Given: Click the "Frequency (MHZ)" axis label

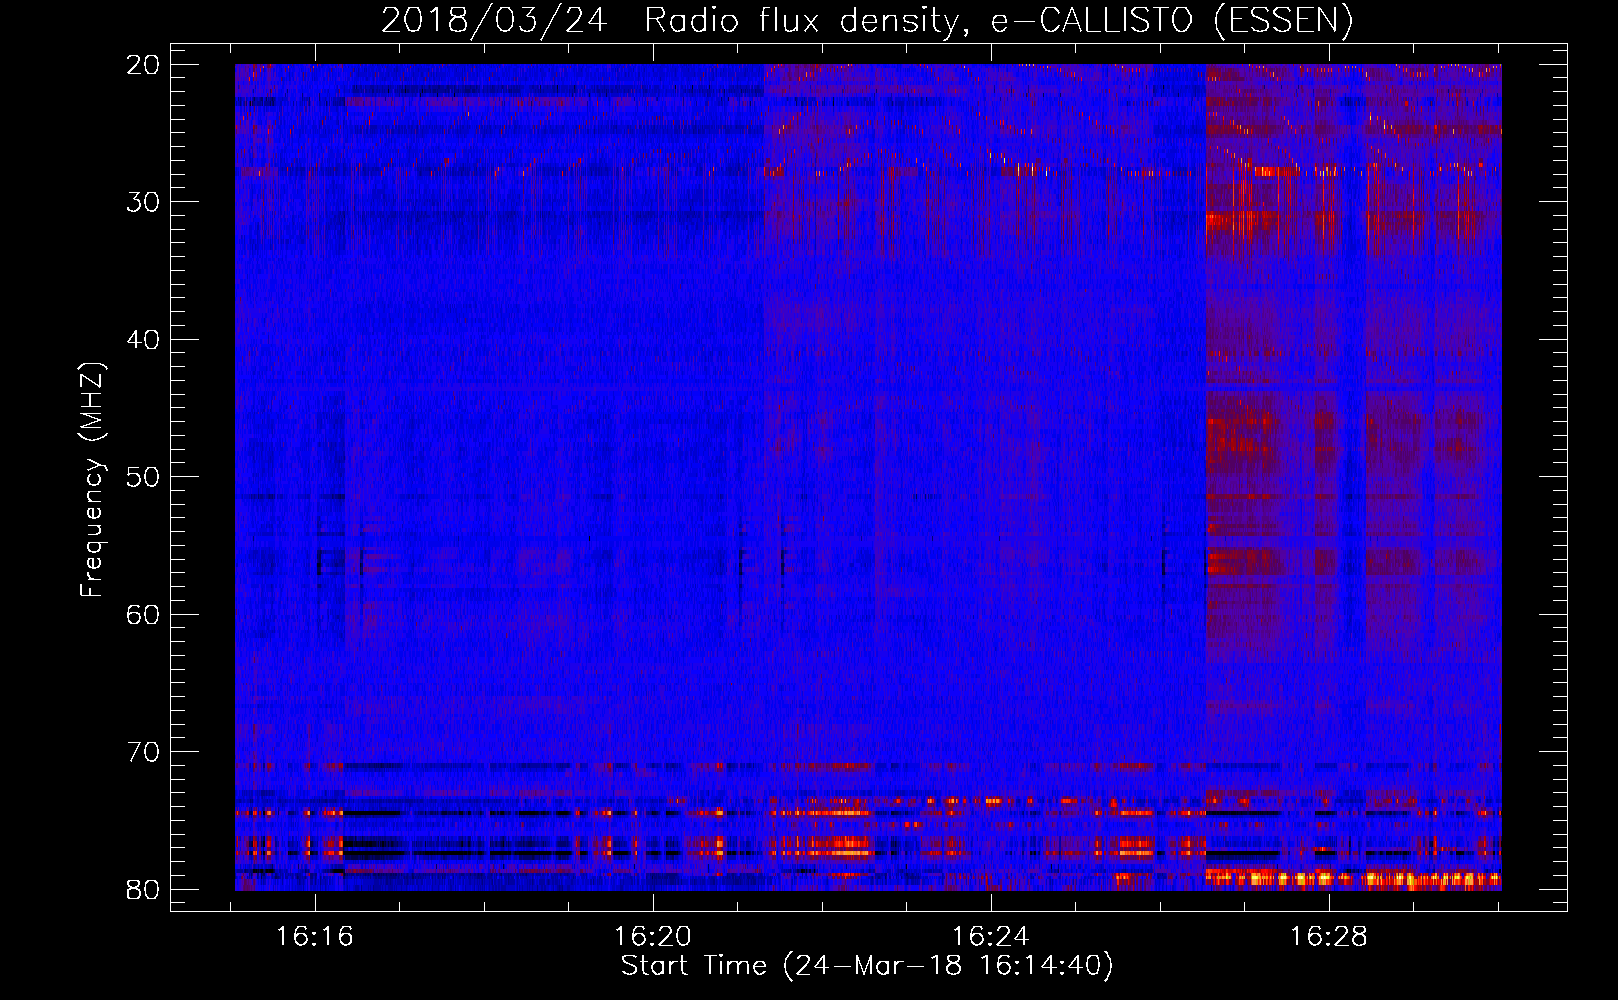Looking at the screenshot, I should (x=92, y=480).
